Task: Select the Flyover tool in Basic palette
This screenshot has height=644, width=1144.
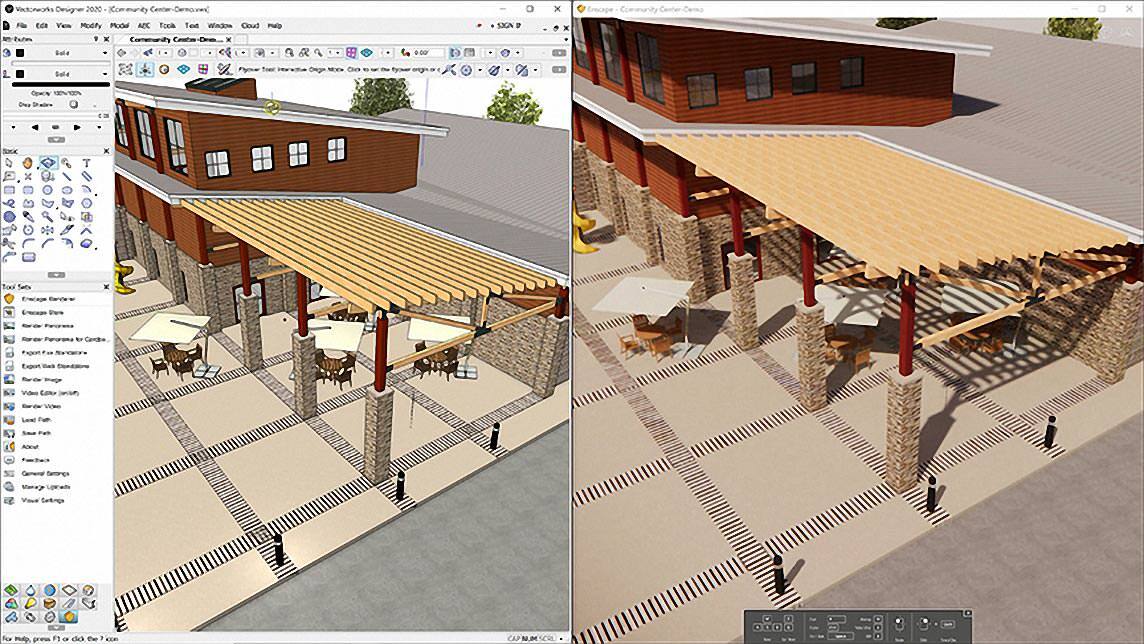Action: [x=48, y=163]
